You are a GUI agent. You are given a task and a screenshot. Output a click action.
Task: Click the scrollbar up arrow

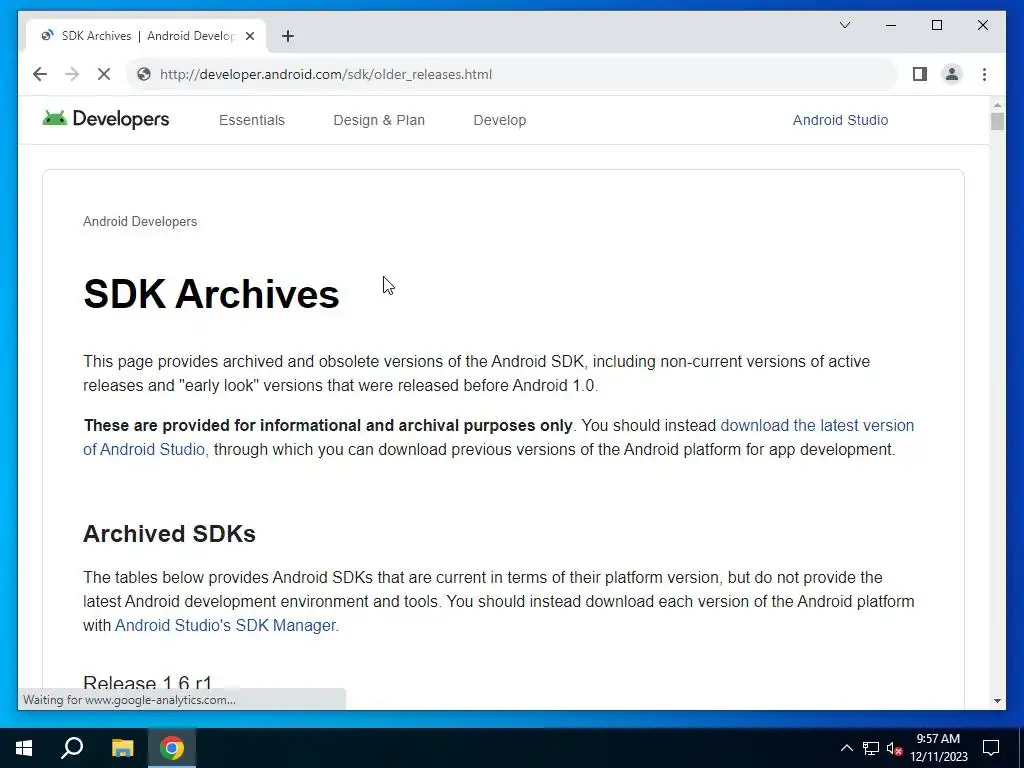(x=997, y=104)
